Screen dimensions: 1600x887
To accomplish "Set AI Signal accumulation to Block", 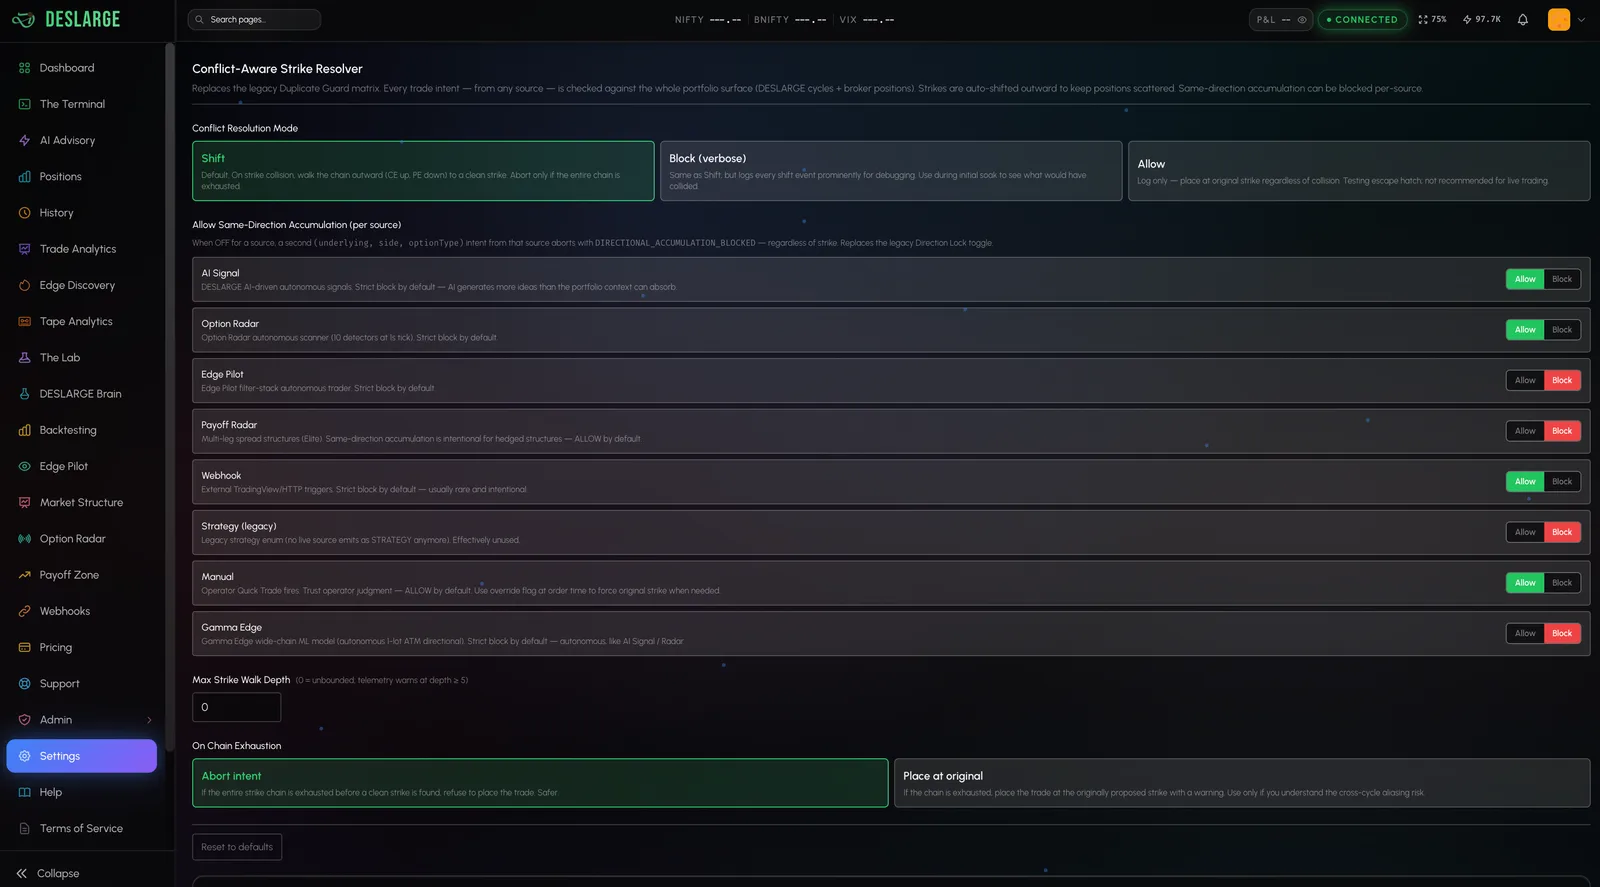I will pyautogui.click(x=1562, y=279).
